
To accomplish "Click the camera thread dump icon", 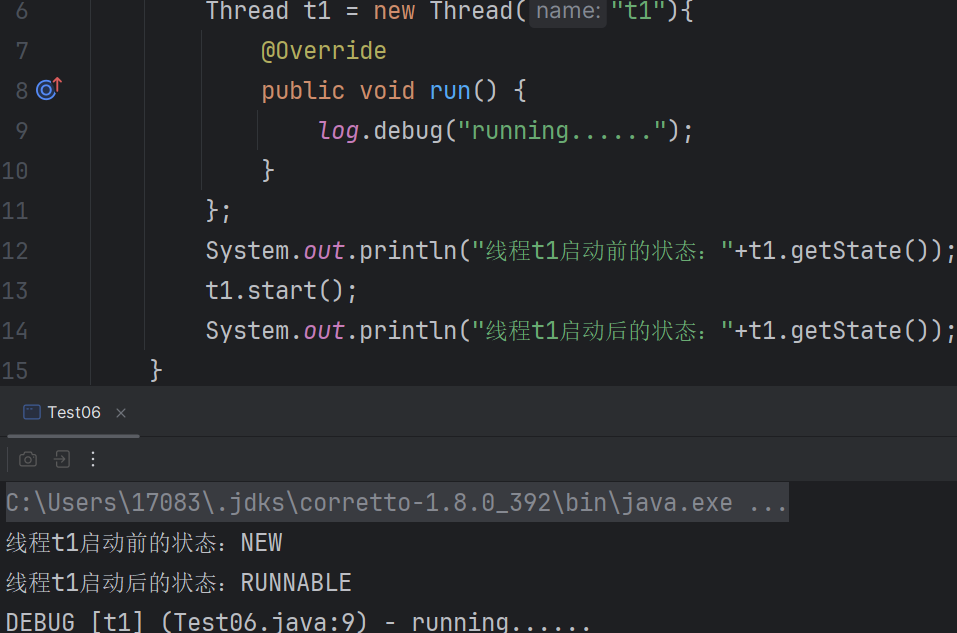I will (28, 459).
